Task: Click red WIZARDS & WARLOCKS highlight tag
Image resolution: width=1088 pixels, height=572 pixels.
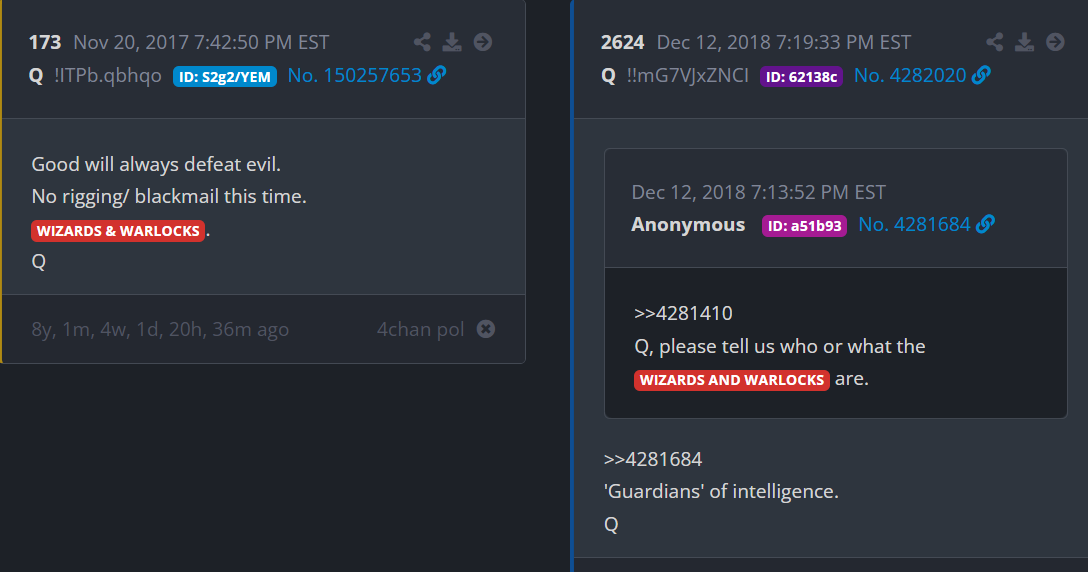Action: [x=118, y=231]
